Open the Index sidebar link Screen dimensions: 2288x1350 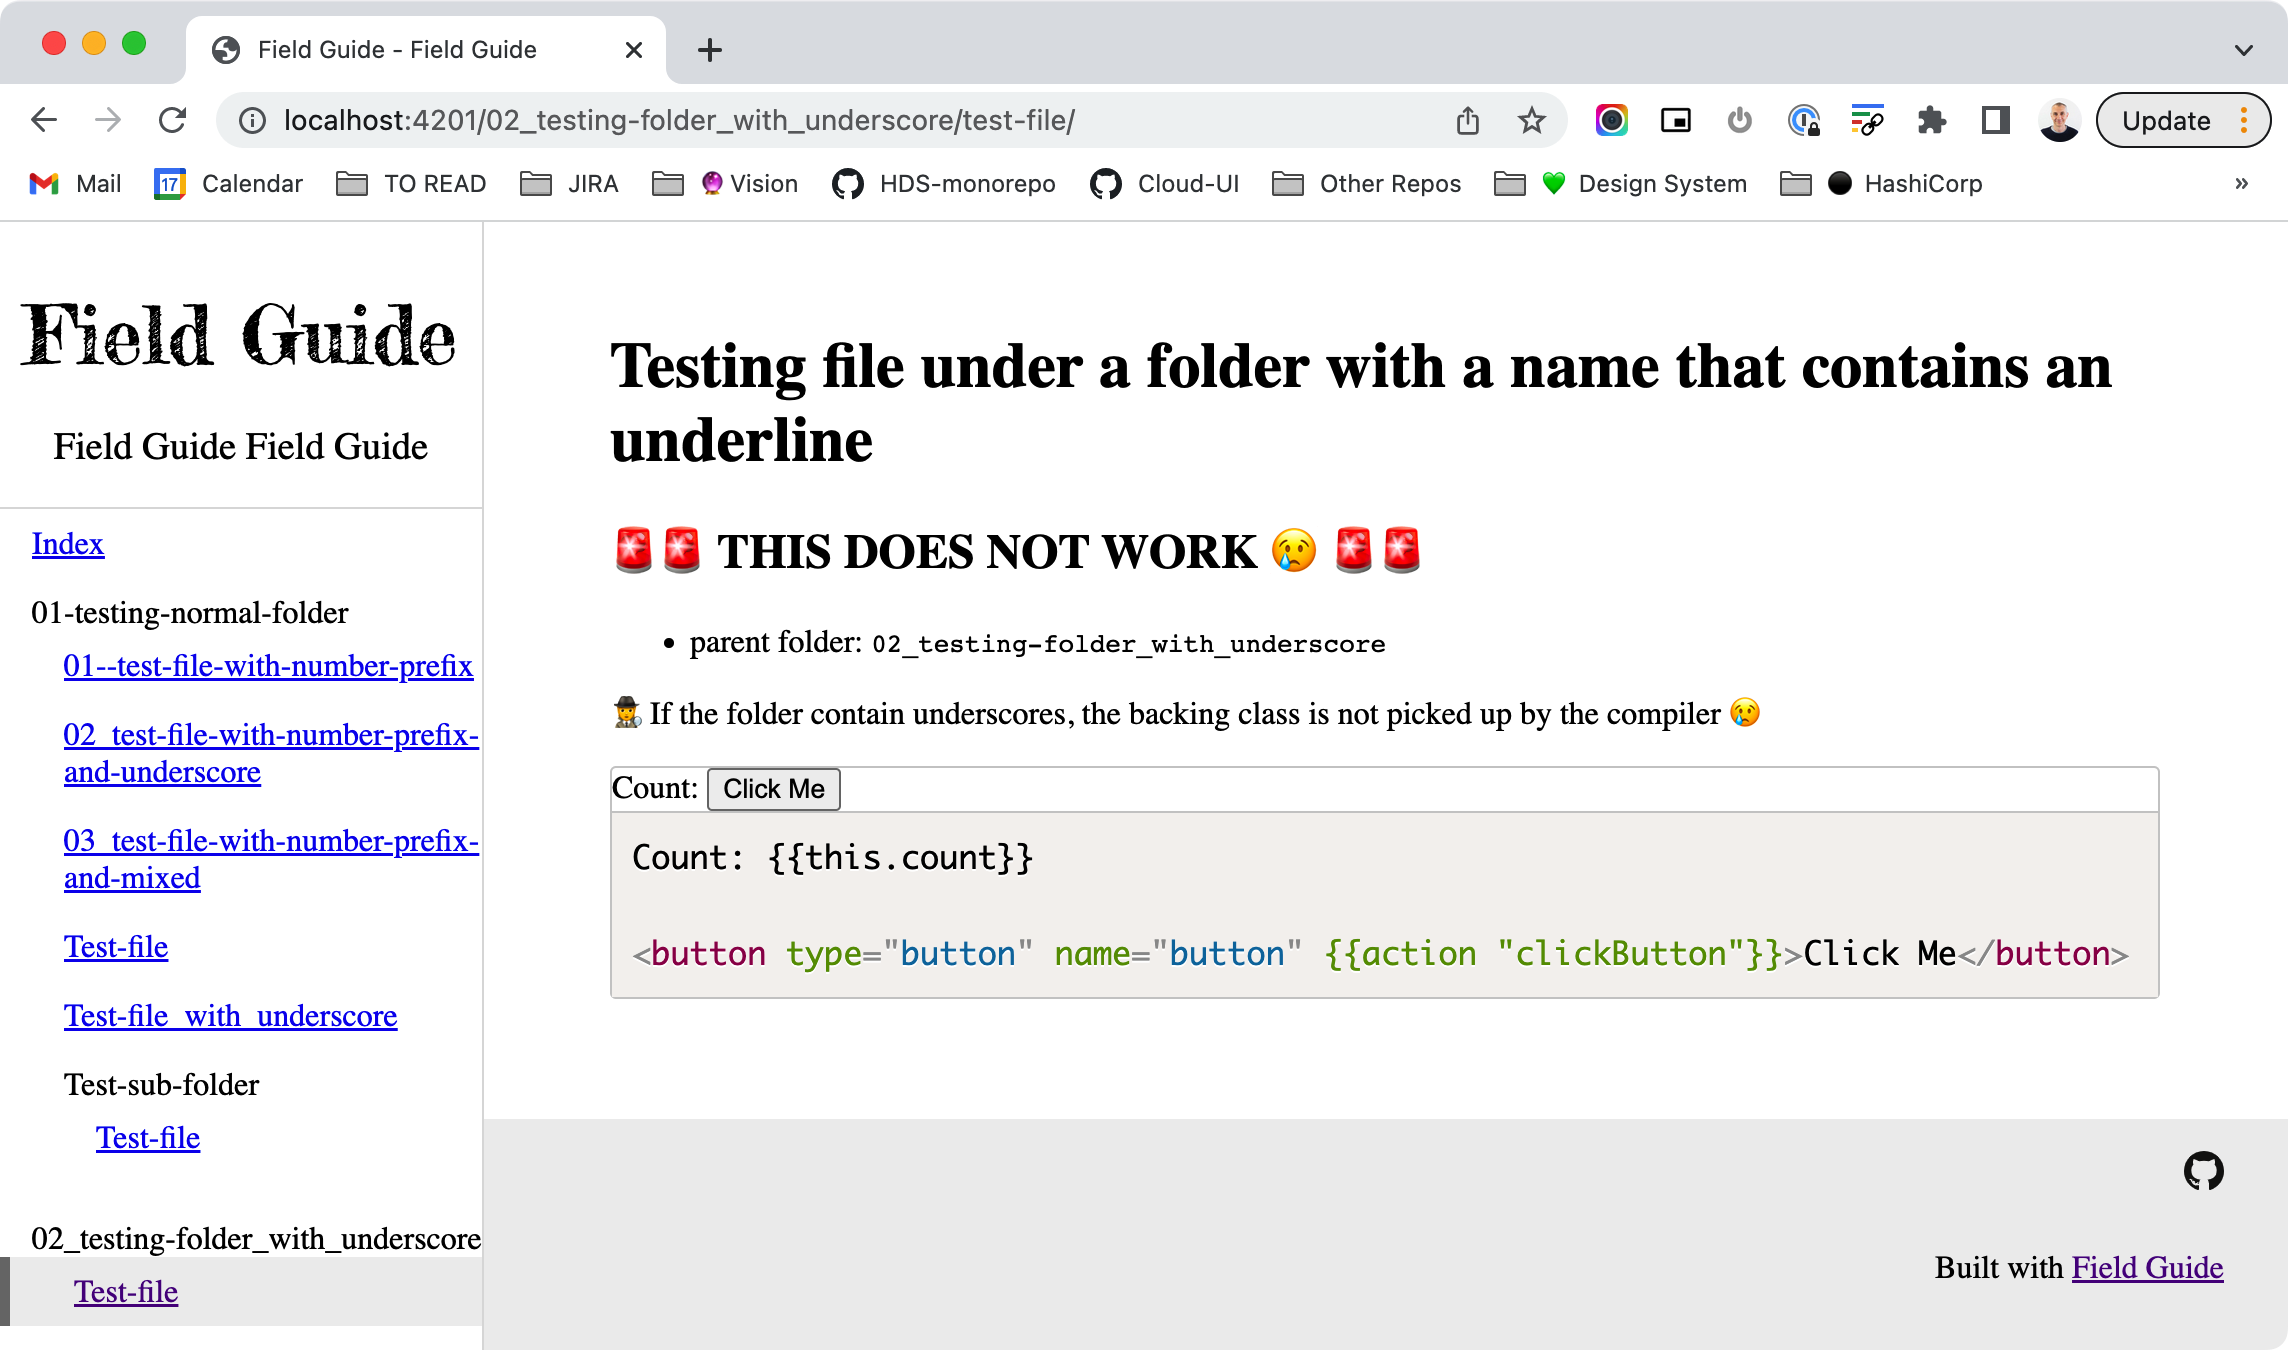point(67,544)
